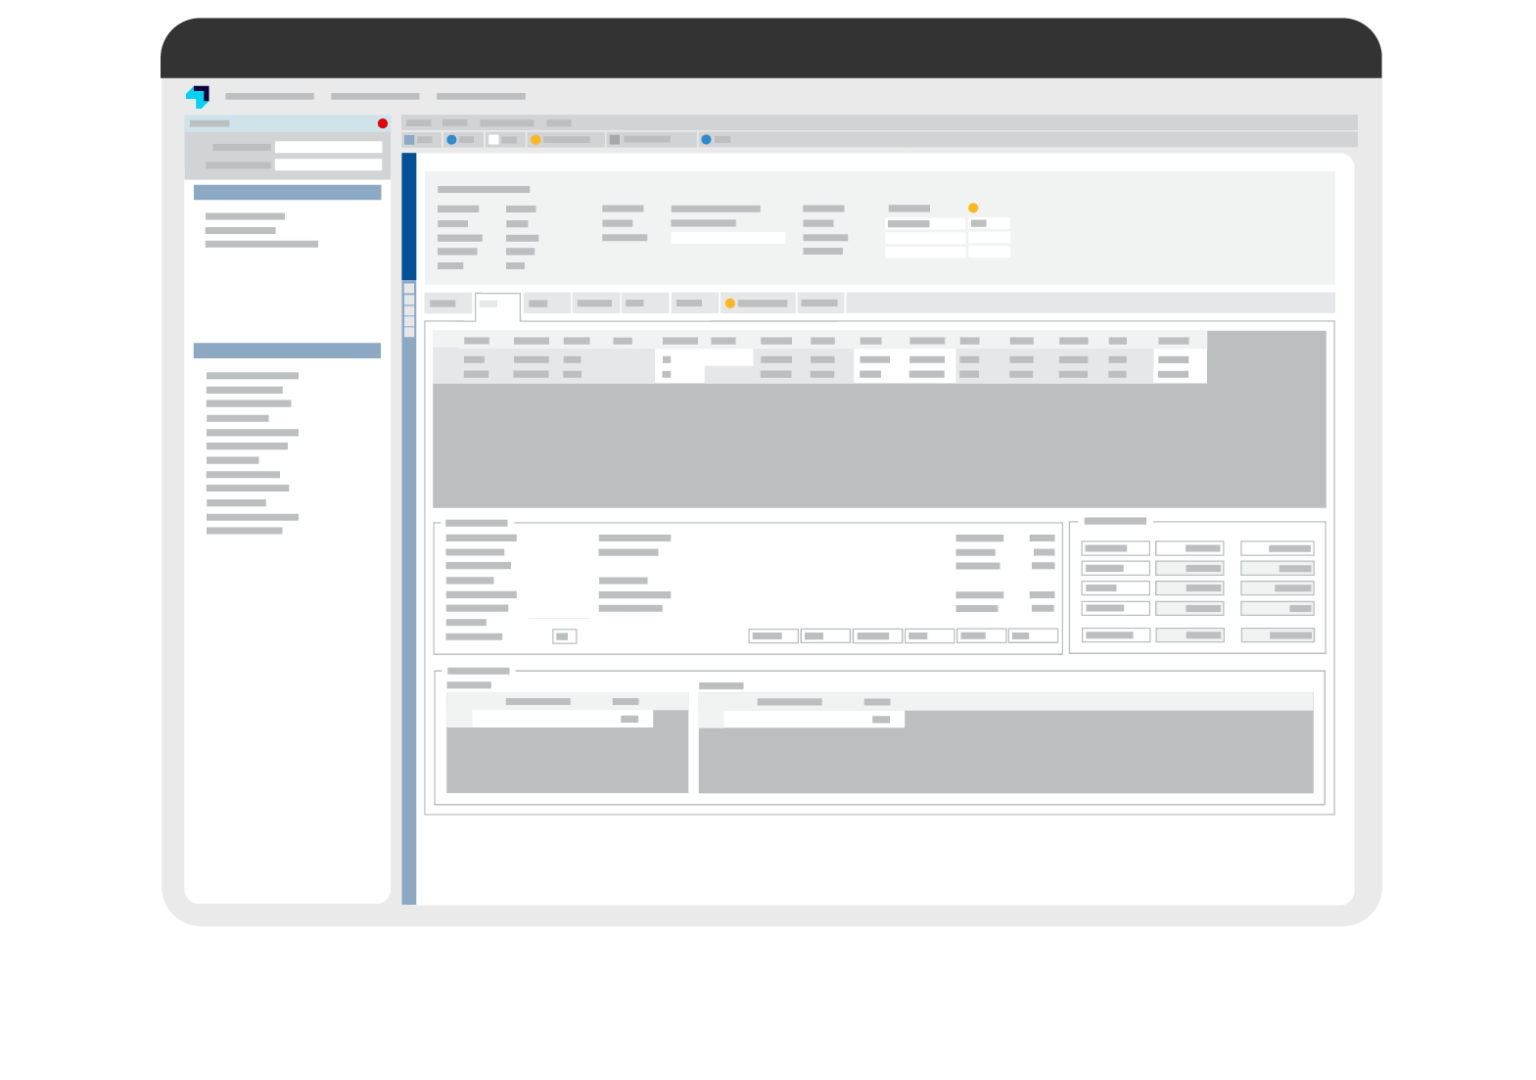Click the small checkbox in the second table row
Screen dimensions: 1536x1080
[x=666, y=374]
